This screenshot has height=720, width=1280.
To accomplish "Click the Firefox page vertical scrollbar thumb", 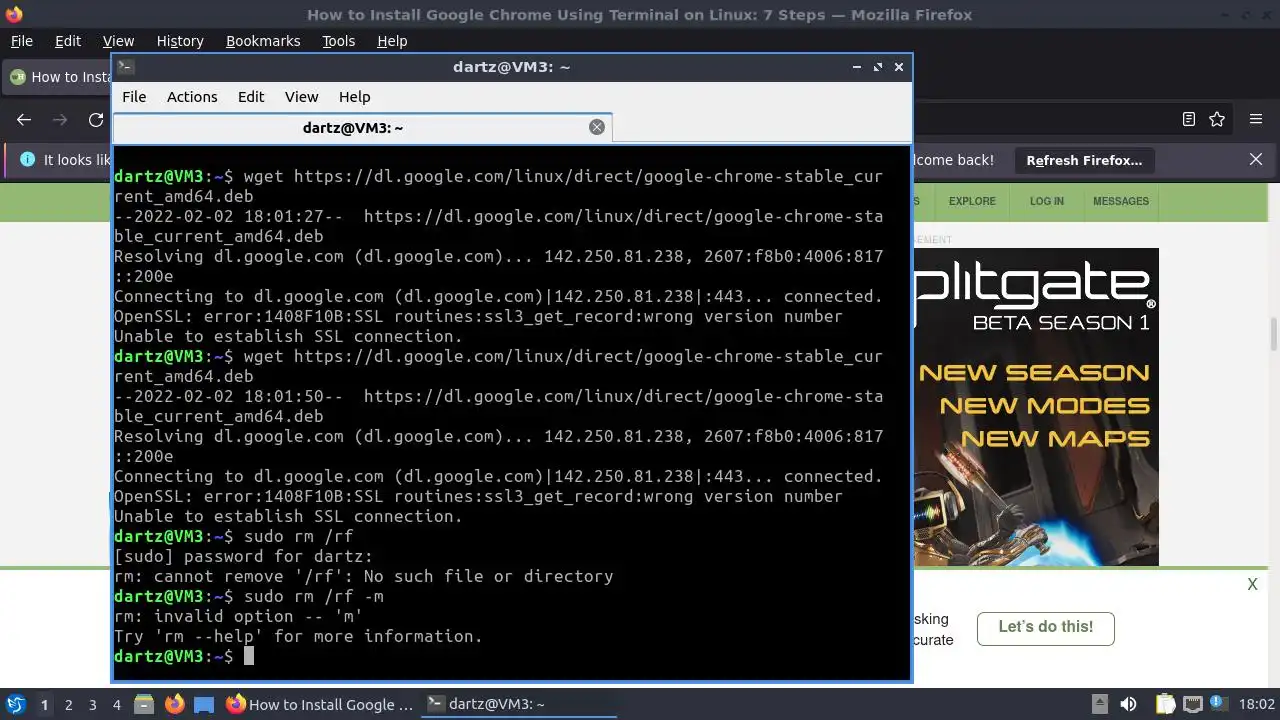I will 1273,335.
